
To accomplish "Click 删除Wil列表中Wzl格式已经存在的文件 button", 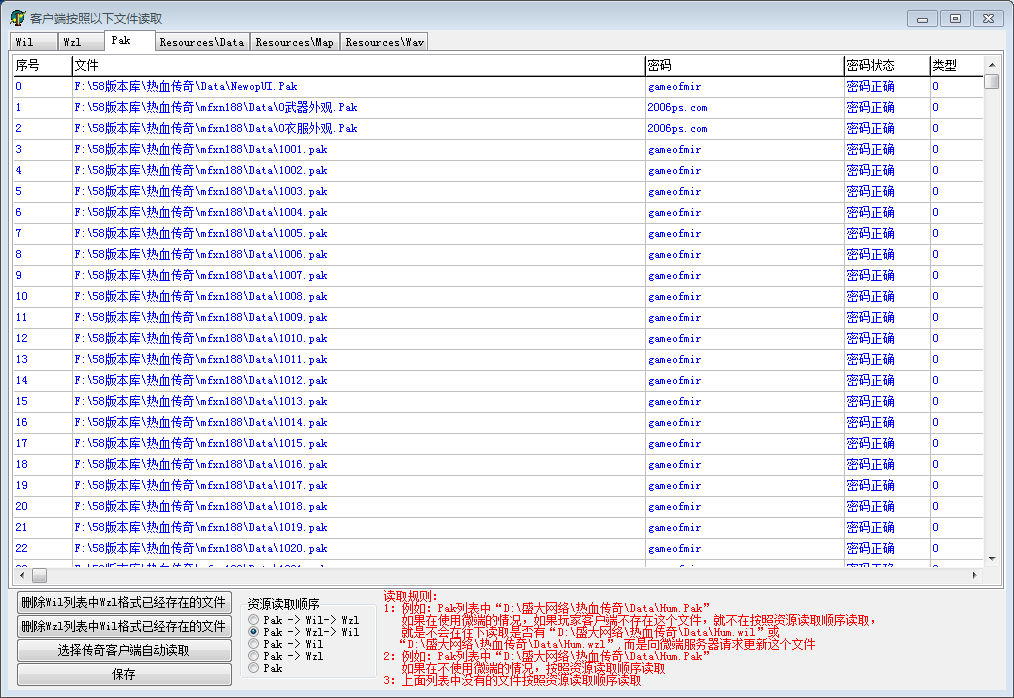I will click(x=124, y=602).
